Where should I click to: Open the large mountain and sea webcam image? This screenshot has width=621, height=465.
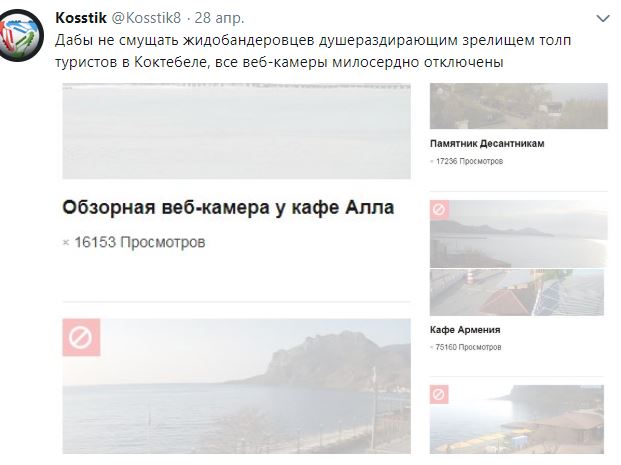pos(236,386)
